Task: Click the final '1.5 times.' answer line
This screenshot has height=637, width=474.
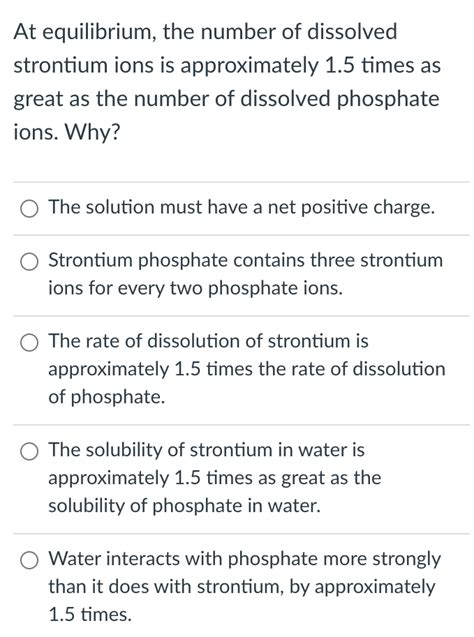Action: [x=90, y=614]
